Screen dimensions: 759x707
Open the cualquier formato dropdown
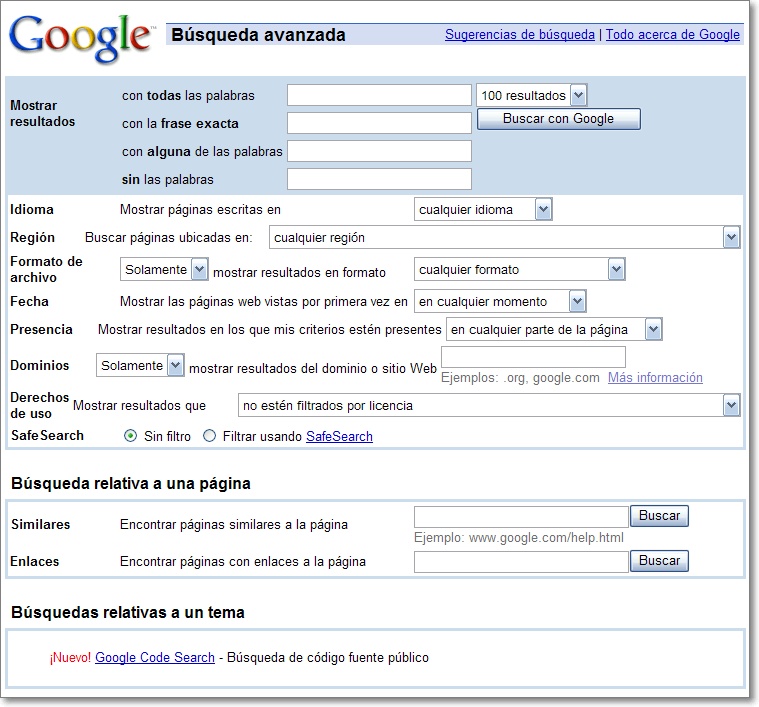tap(519, 270)
